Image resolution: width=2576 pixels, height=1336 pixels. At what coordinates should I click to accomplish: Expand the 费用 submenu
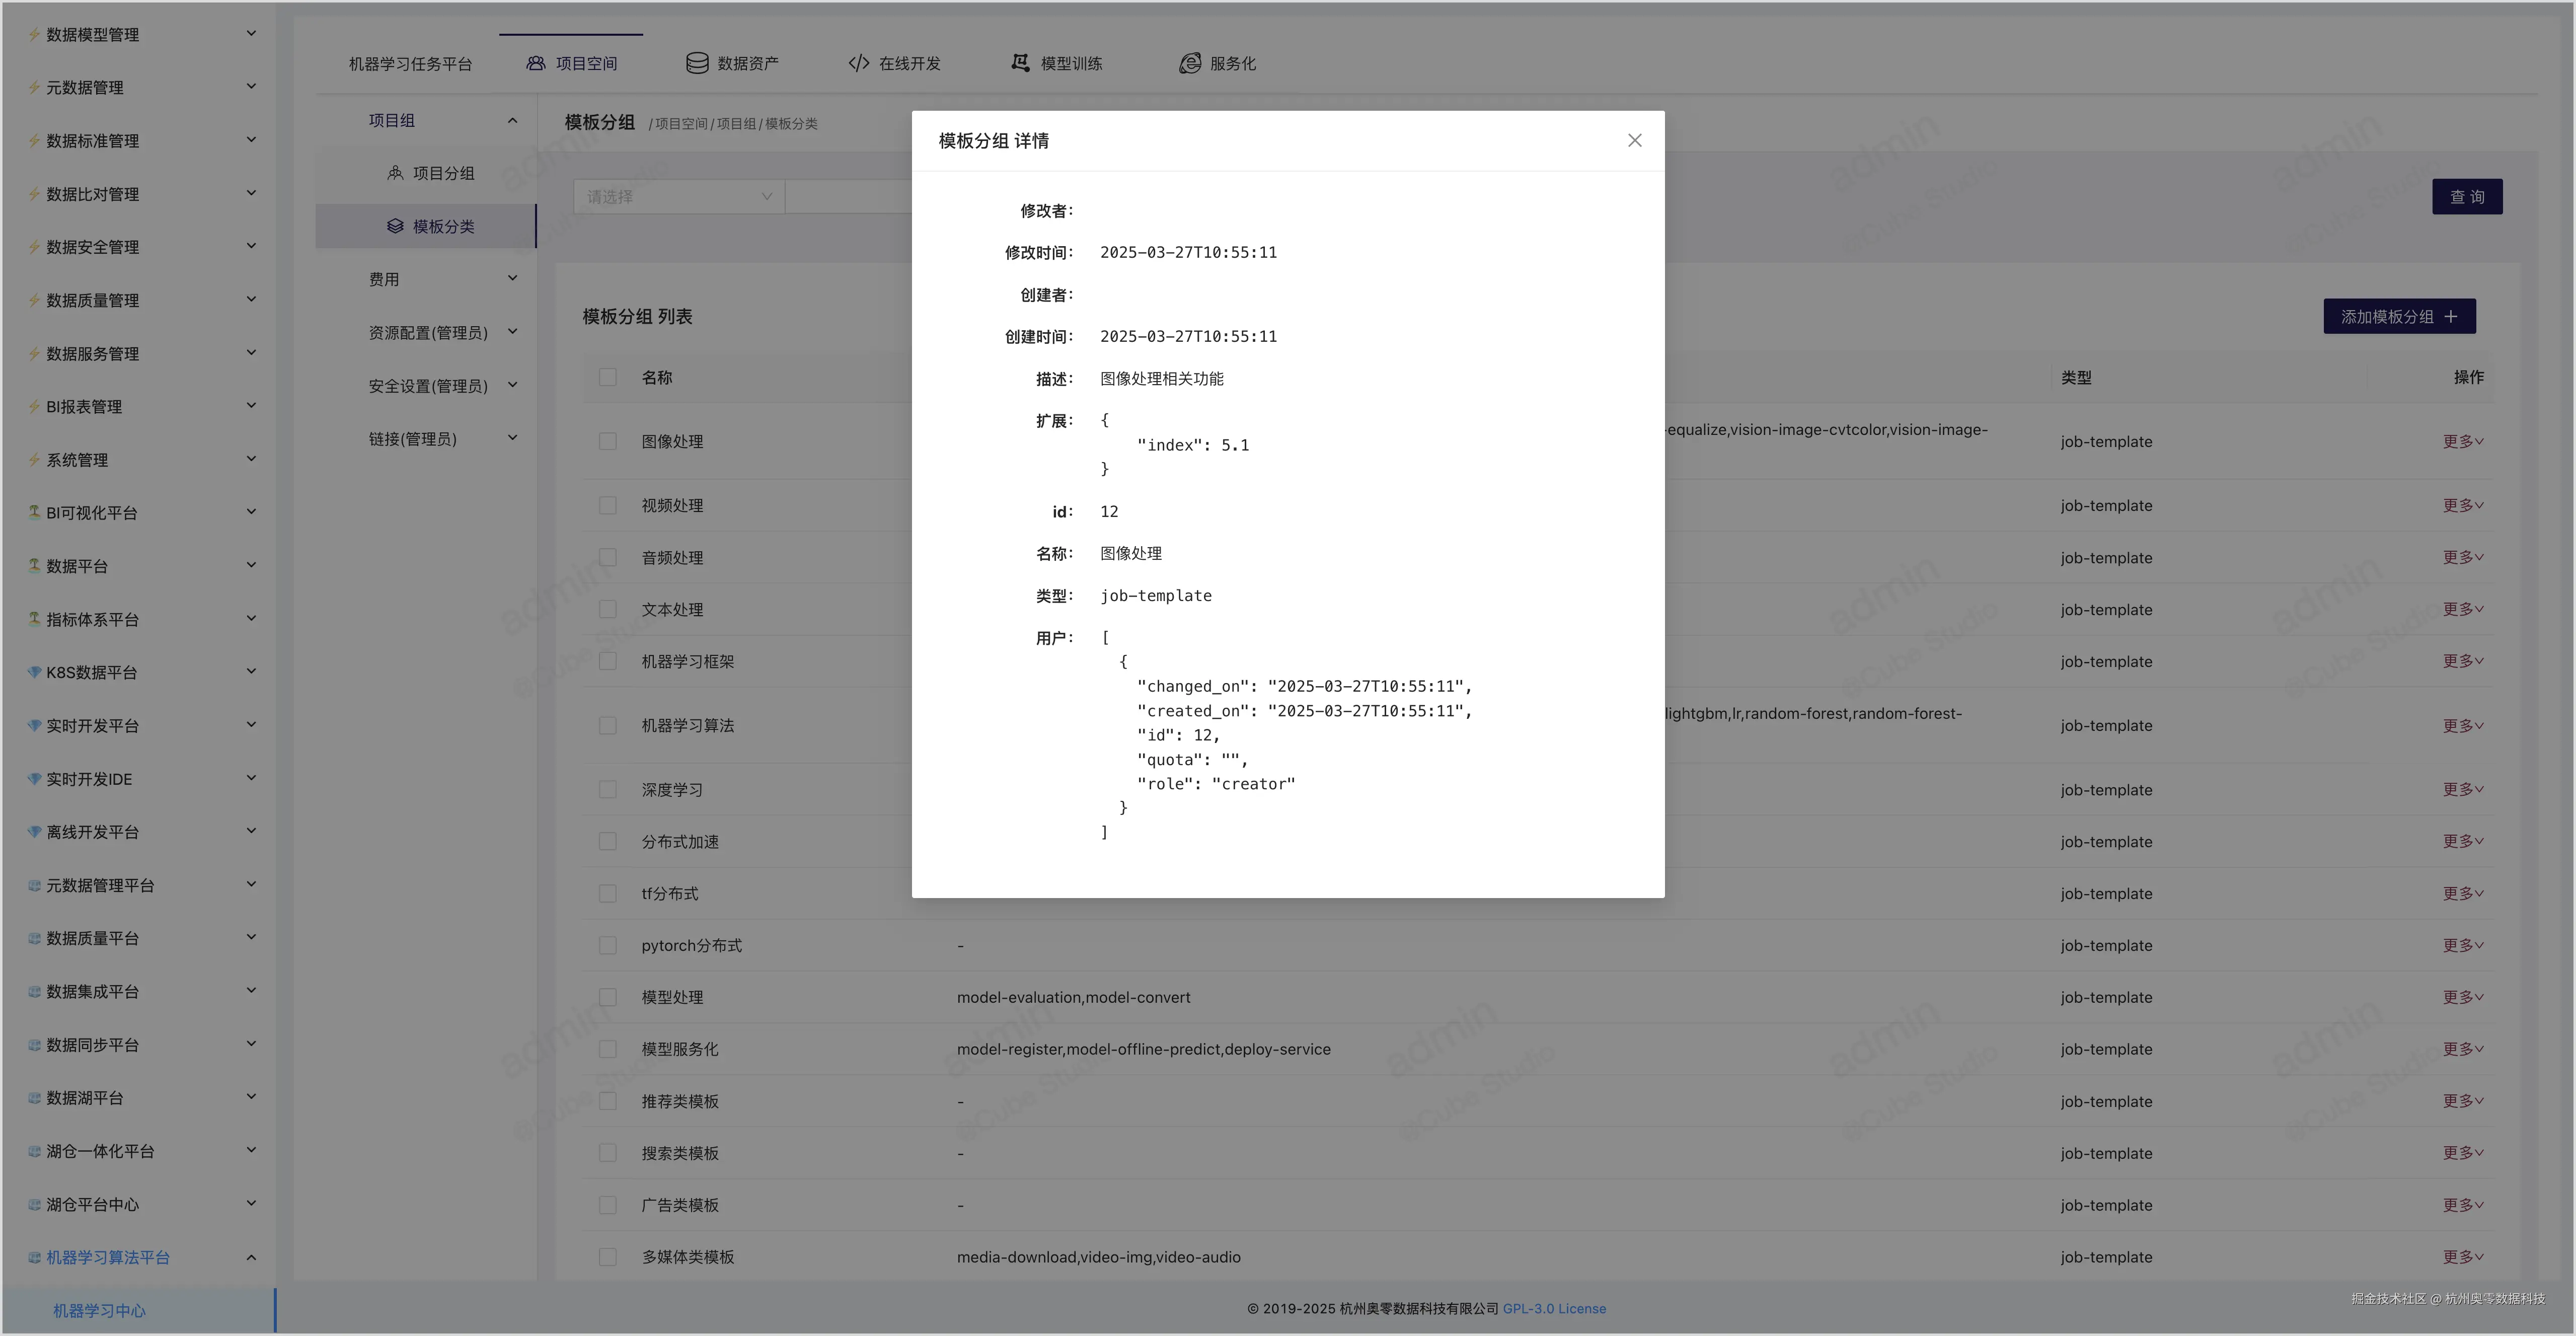(440, 279)
